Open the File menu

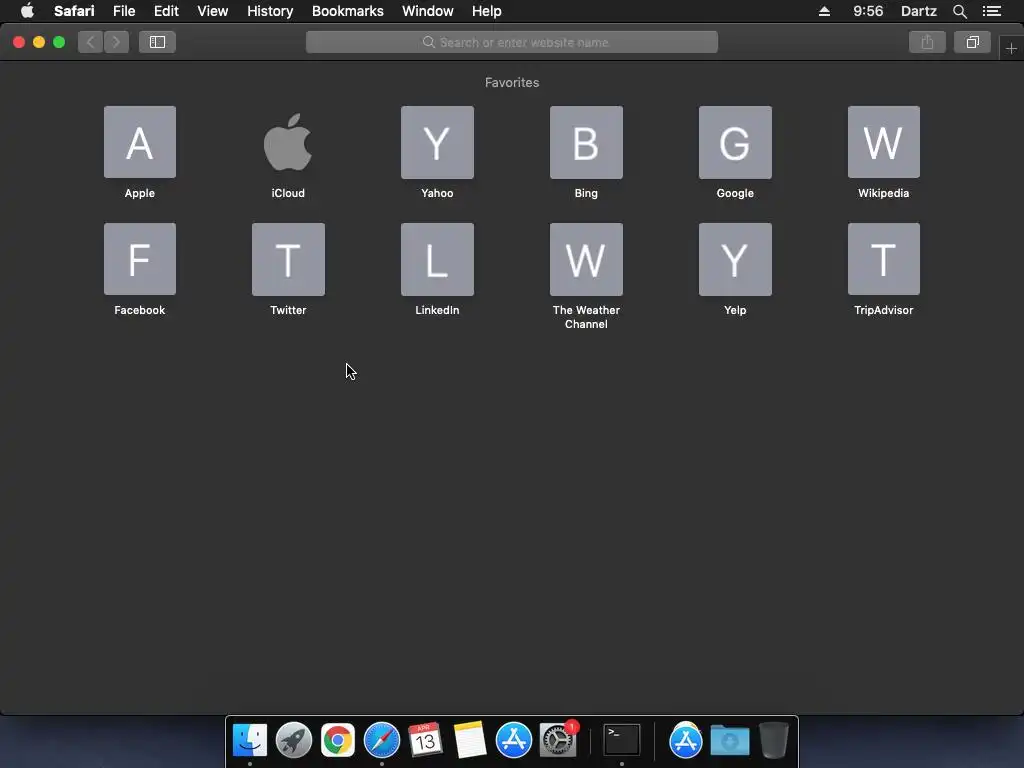tap(124, 11)
